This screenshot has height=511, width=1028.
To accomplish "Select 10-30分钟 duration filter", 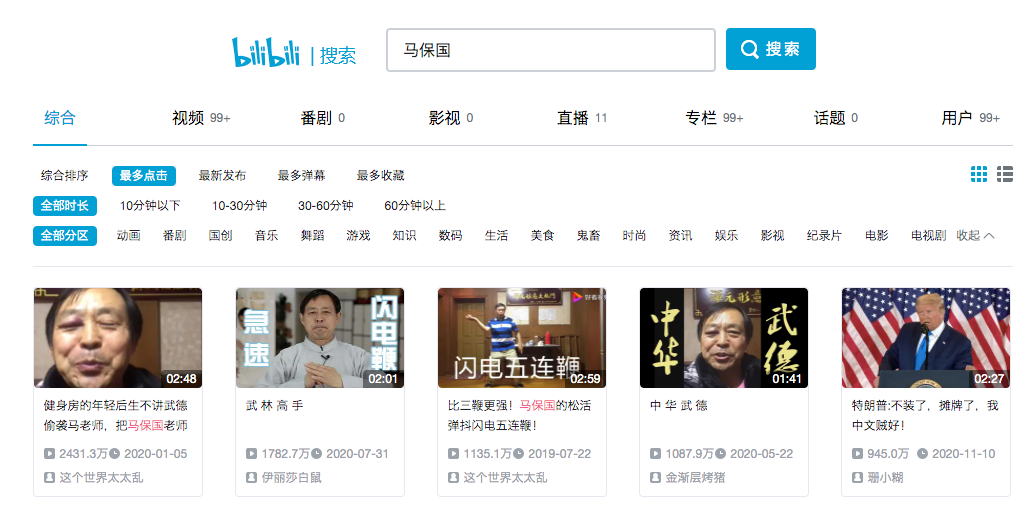I will 239,206.
